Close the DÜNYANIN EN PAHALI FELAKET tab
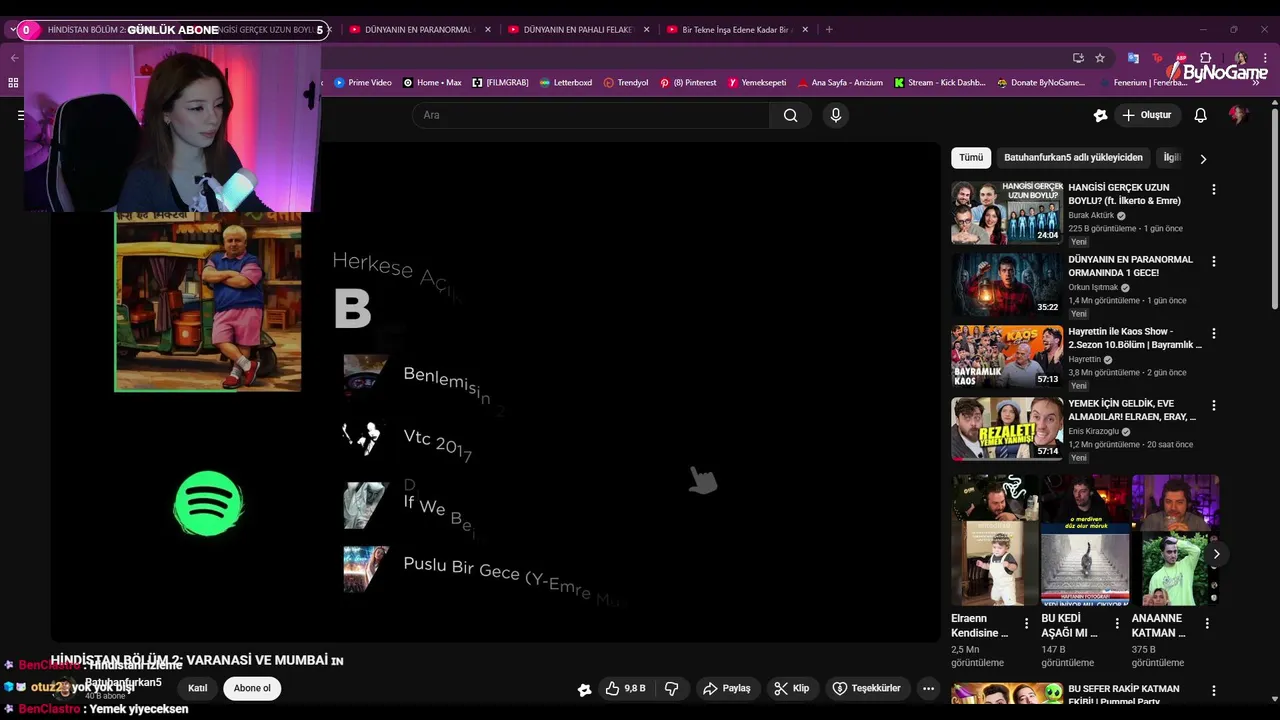Image resolution: width=1280 pixels, height=720 pixels. coord(646,29)
